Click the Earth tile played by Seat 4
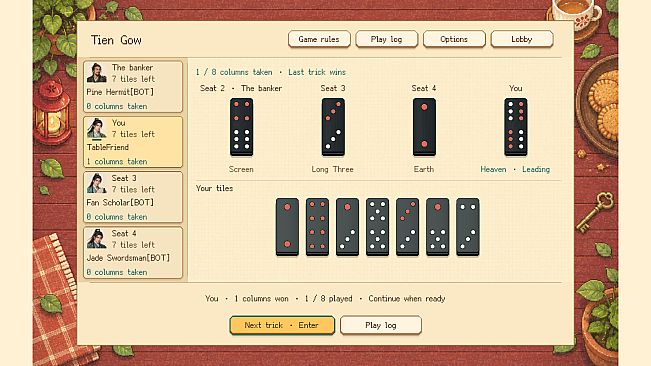 tap(424, 127)
